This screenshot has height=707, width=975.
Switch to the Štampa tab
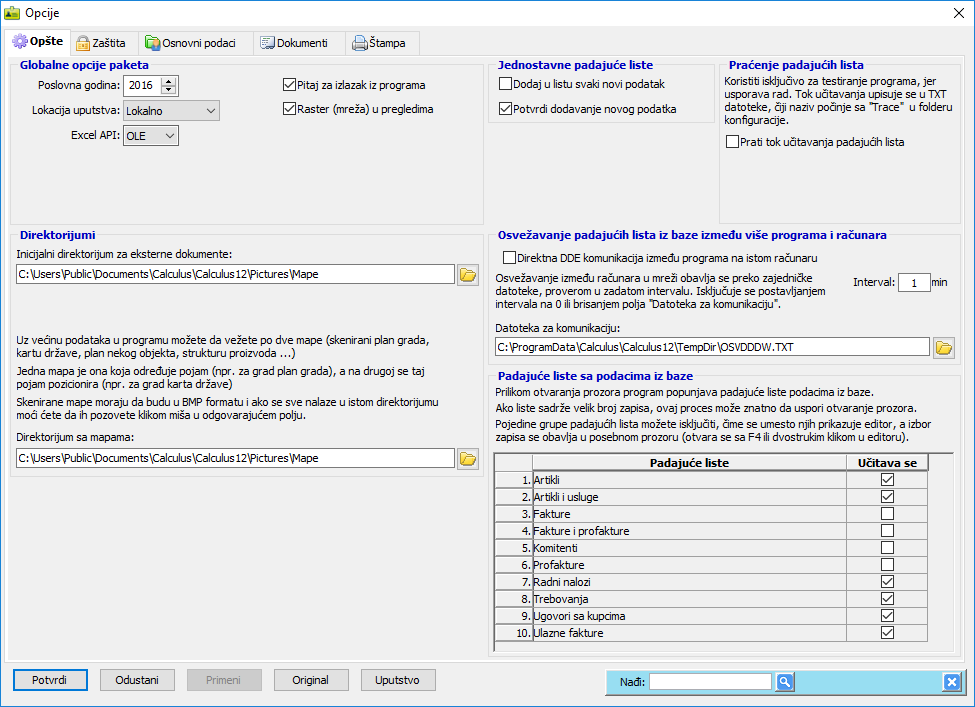pyautogui.click(x=382, y=43)
